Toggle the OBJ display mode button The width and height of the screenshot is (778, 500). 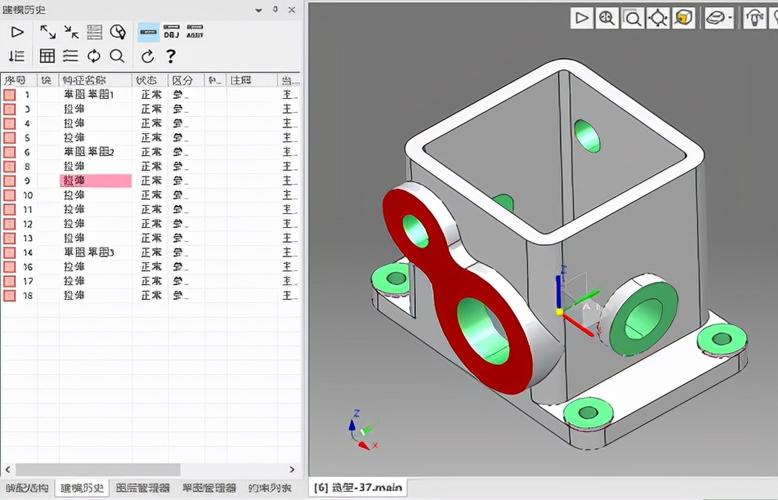[171, 32]
